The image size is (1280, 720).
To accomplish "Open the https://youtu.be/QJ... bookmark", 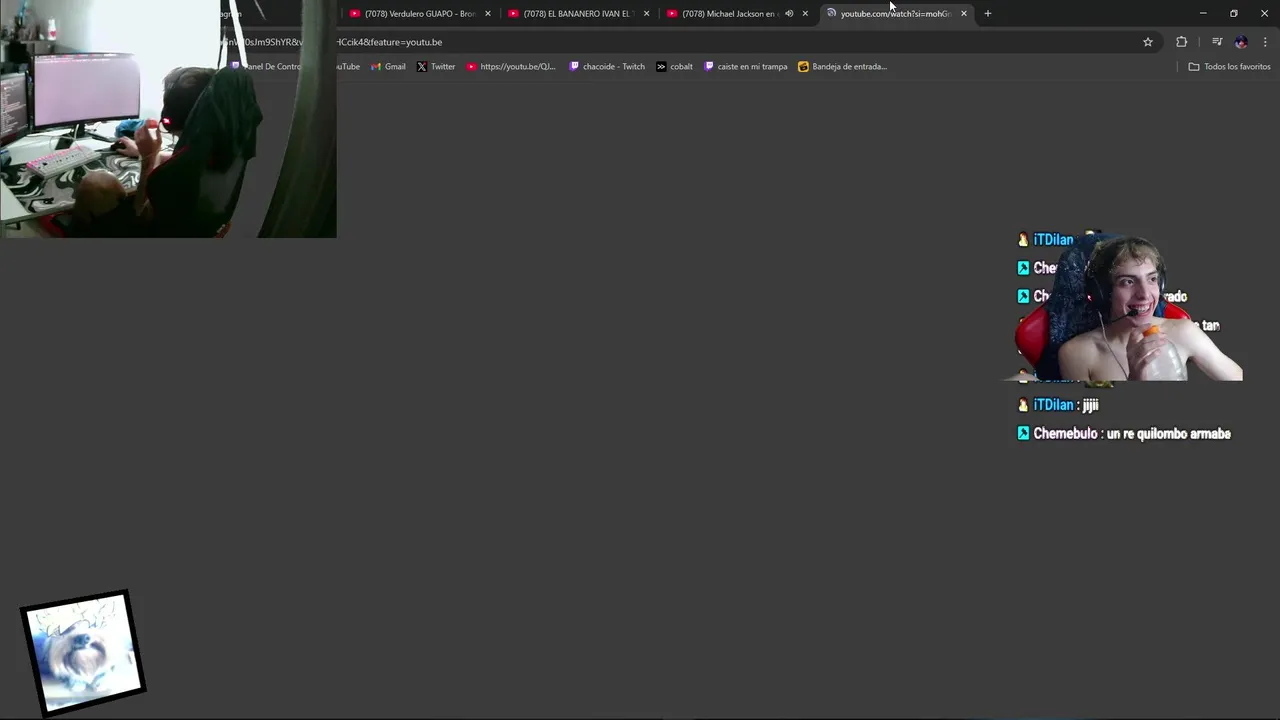I will [x=511, y=67].
